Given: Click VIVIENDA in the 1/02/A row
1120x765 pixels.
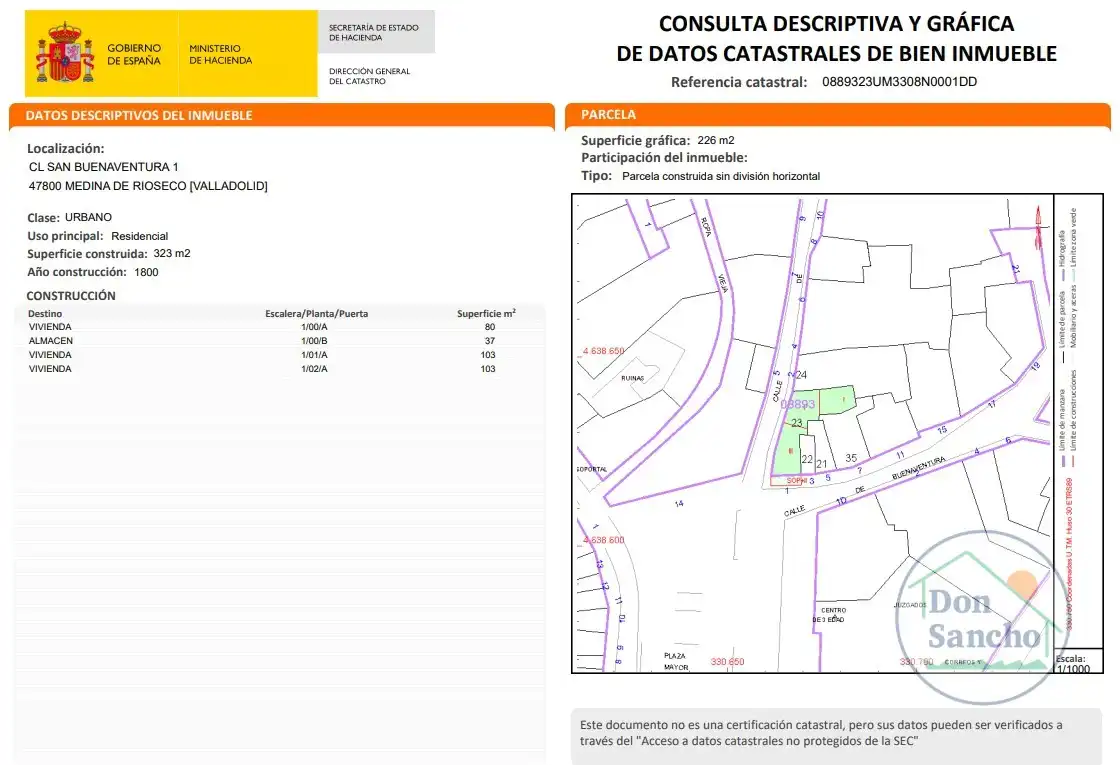Looking at the screenshot, I should click(50, 369).
